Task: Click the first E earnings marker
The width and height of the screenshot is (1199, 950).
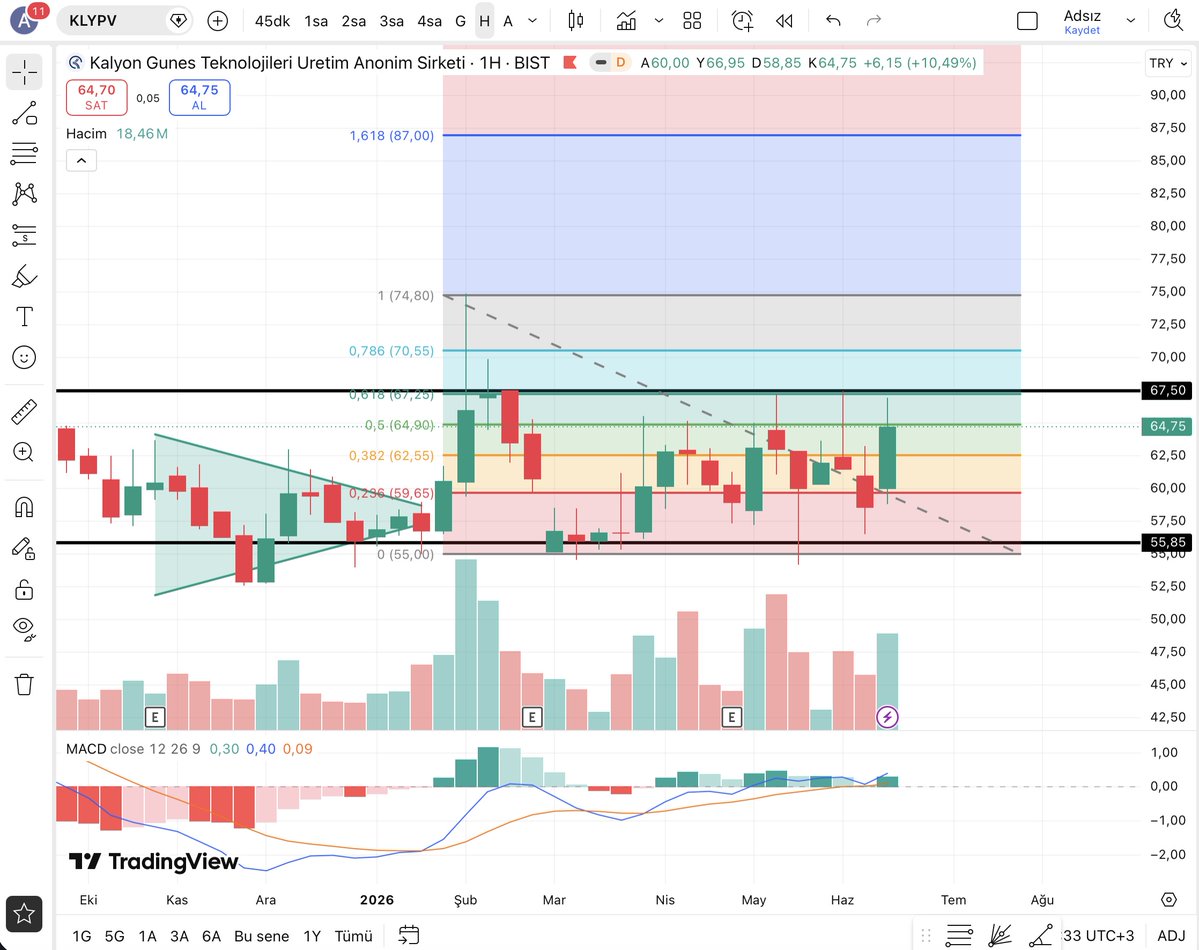Action: tap(155, 717)
